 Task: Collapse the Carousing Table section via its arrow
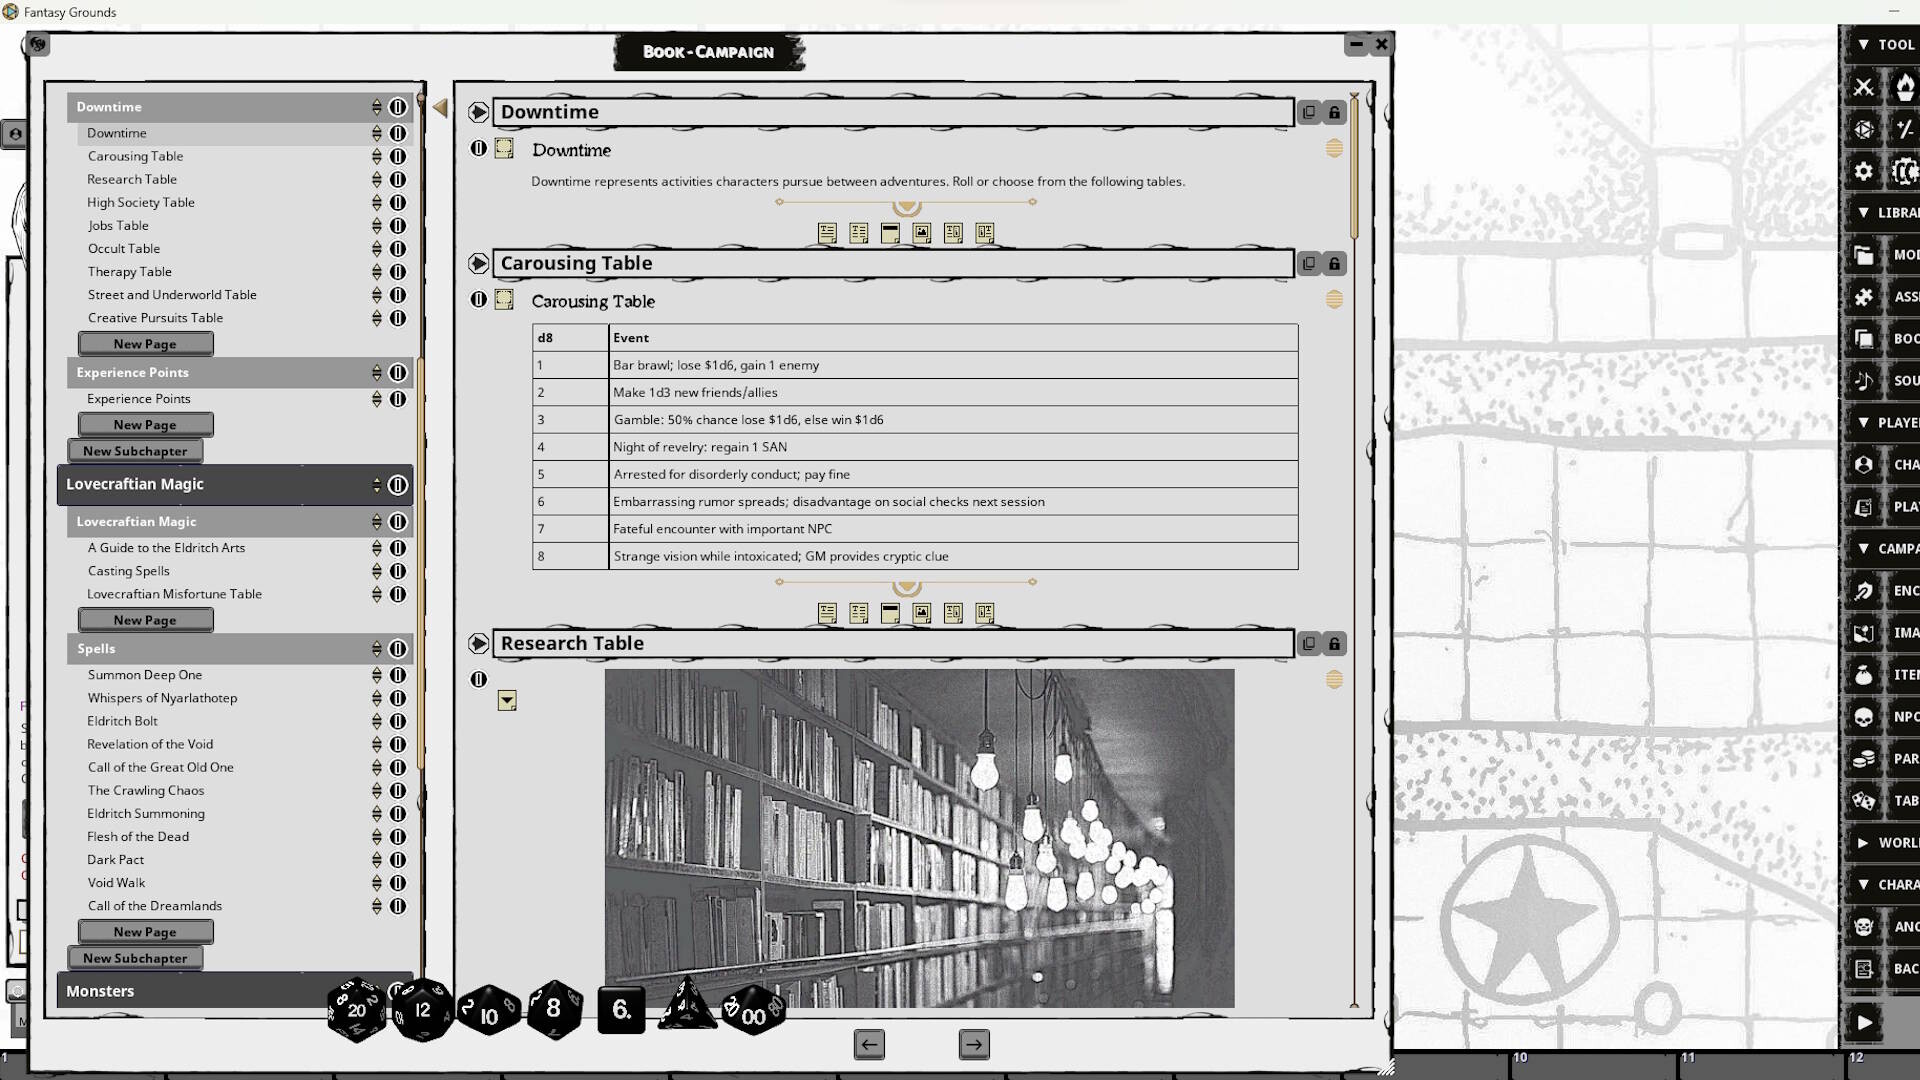(x=479, y=263)
